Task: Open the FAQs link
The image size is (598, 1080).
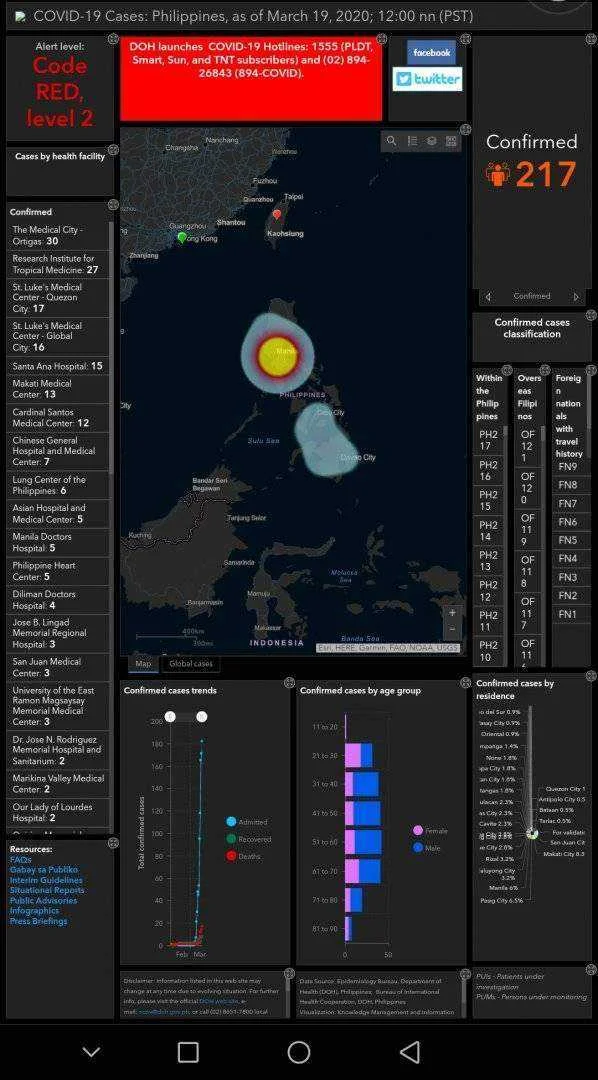Action: click(21, 860)
